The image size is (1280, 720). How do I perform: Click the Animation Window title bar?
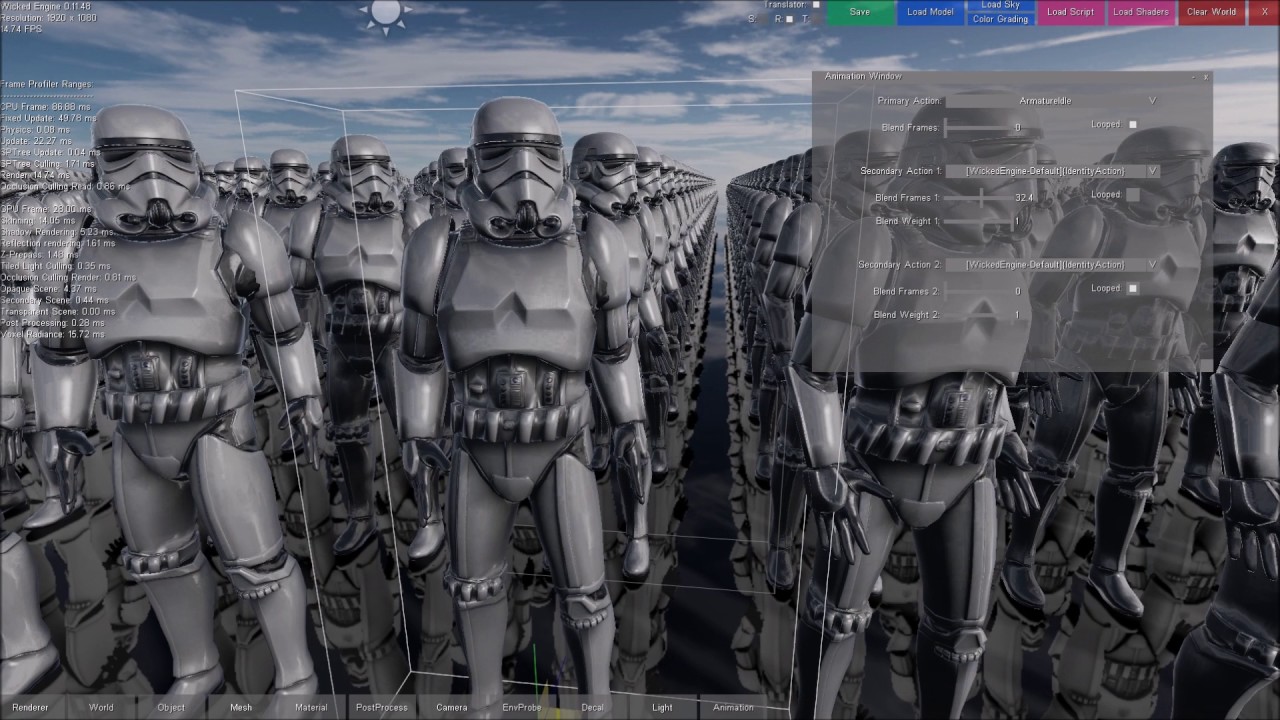1000,77
